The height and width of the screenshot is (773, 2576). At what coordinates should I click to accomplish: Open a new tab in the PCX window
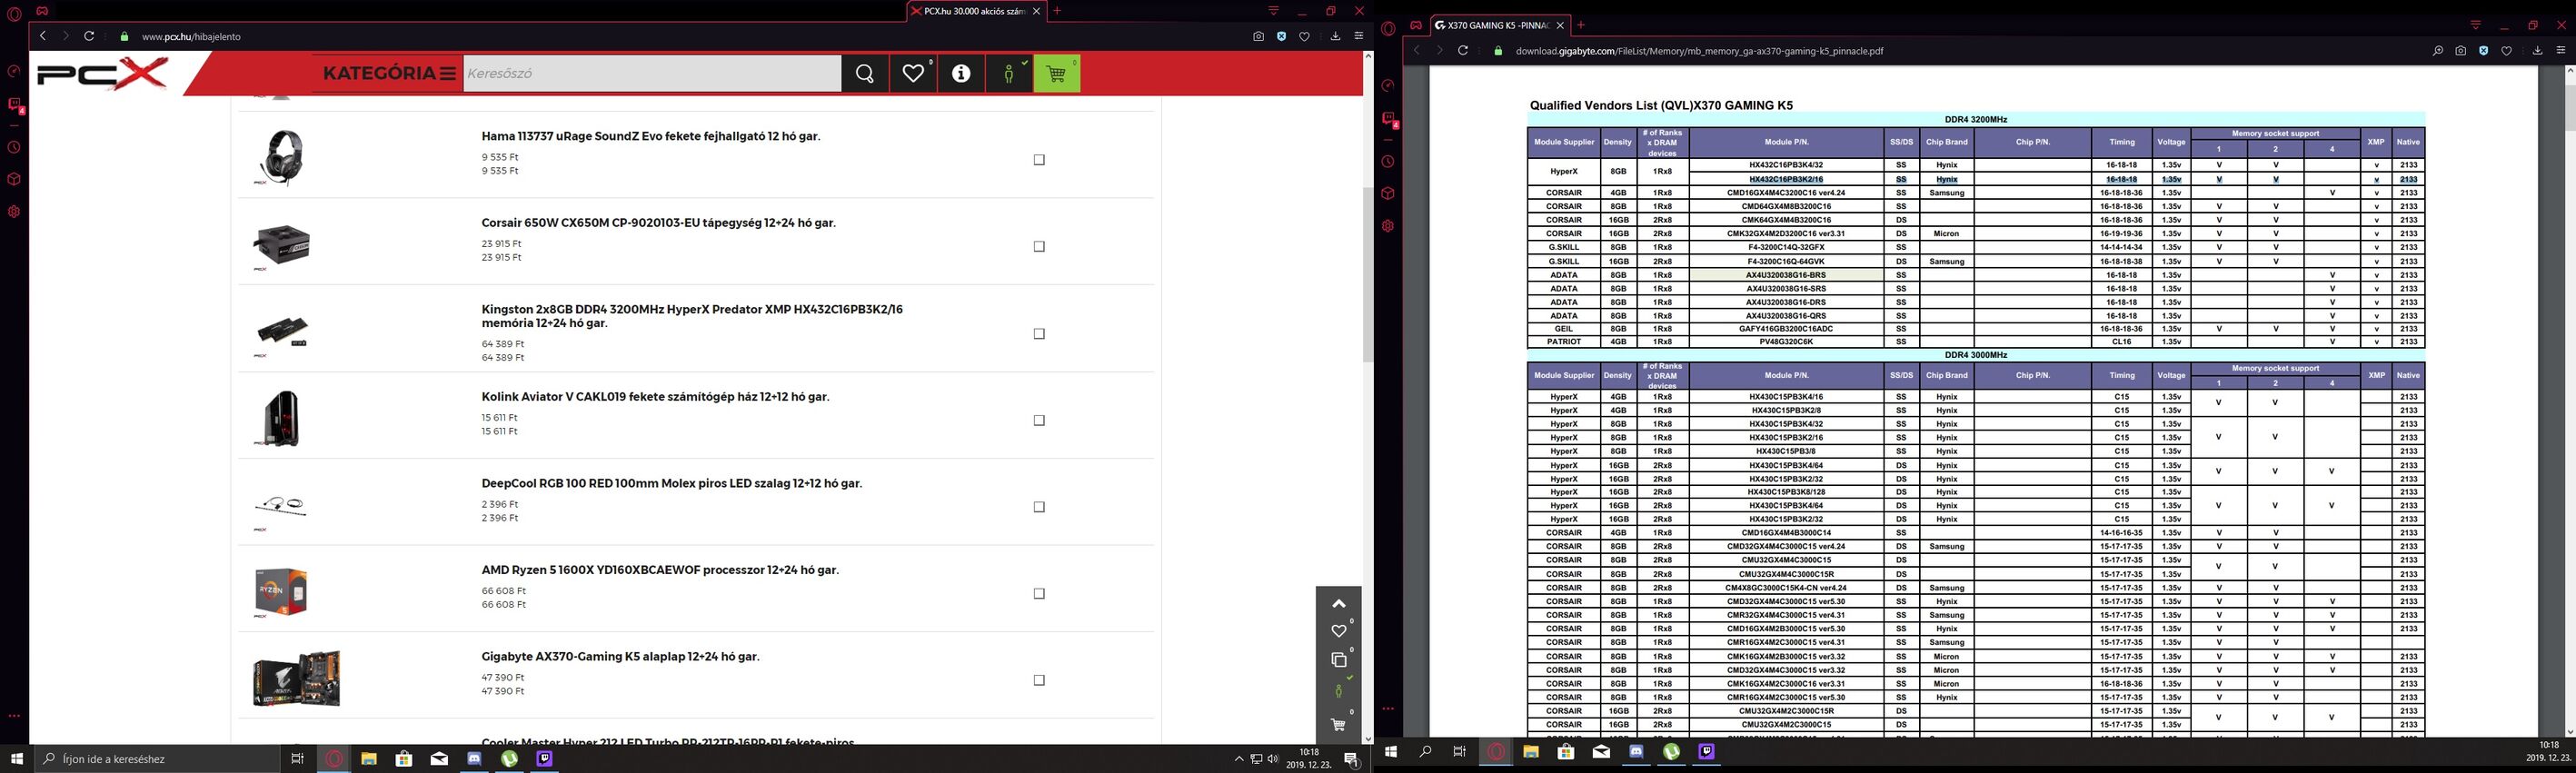pos(1057,11)
